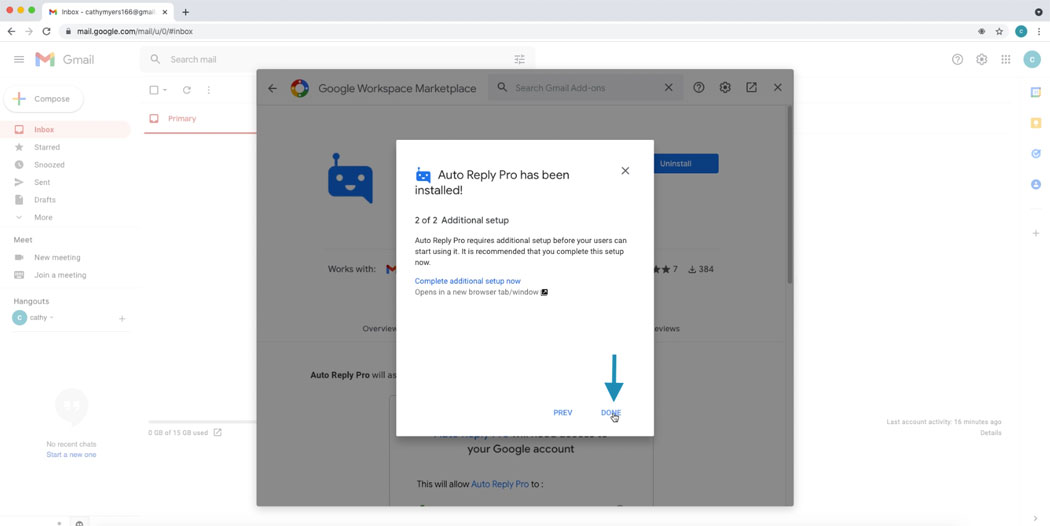Click the Compose button

pos(44,99)
